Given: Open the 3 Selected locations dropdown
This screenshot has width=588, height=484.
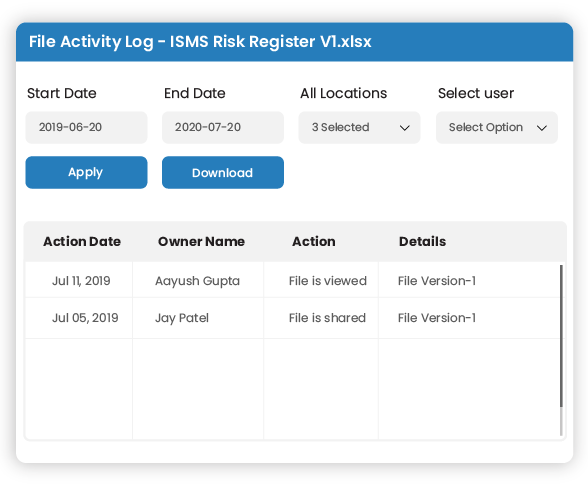Looking at the screenshot, I should click(x=359, y=127).
